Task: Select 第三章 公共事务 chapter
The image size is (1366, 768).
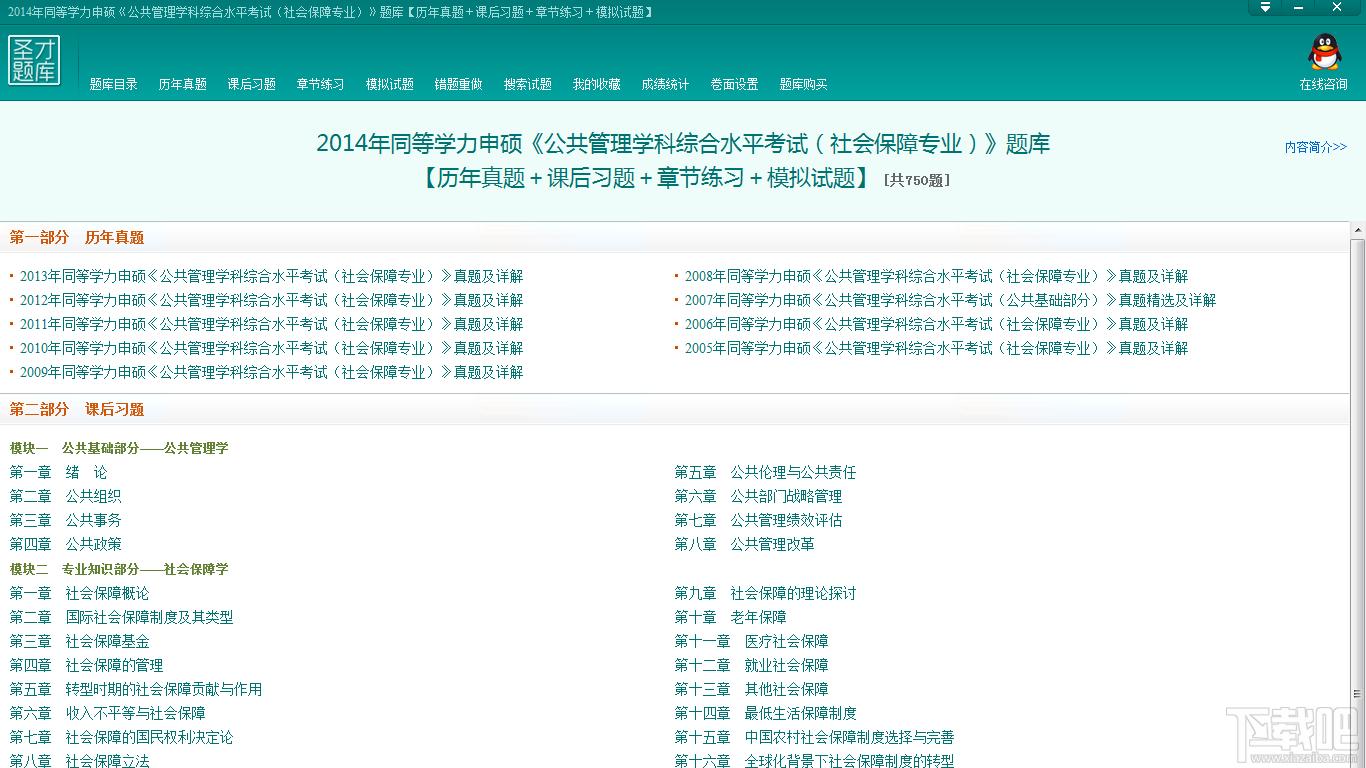Action: click(66, 521)
